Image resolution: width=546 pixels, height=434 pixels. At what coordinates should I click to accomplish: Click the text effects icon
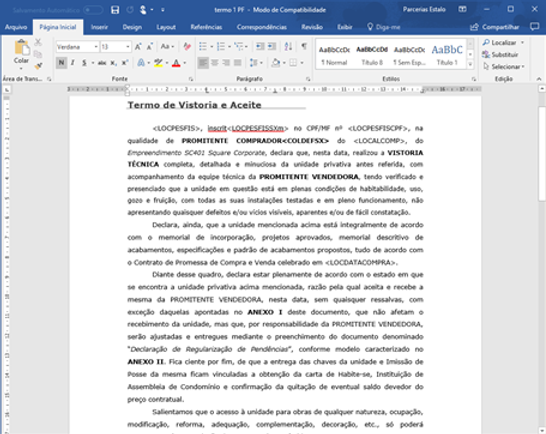click(141, 63)
